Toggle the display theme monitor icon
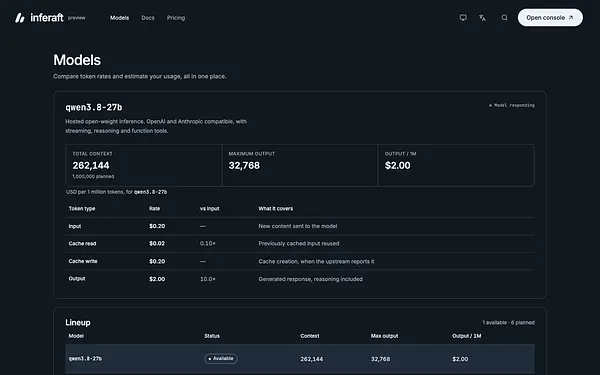Viewport: 600px width, 375px height. point(463,18)
